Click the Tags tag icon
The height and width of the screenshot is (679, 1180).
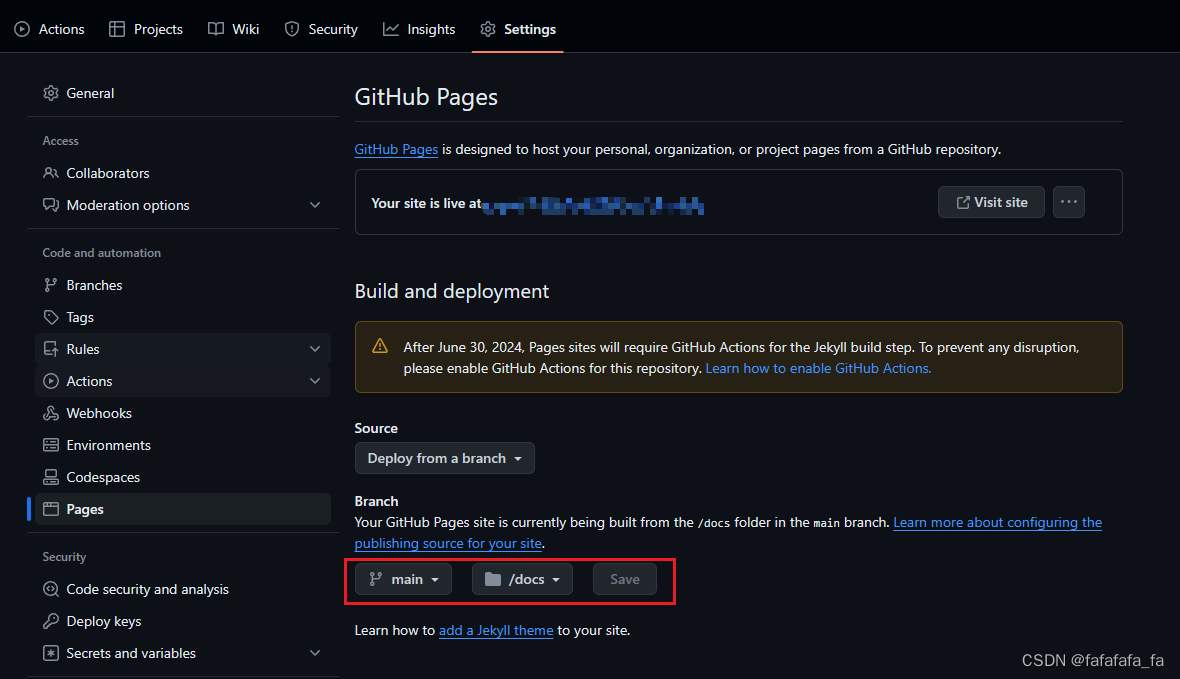pyautogui.click(x=50, y=317)
